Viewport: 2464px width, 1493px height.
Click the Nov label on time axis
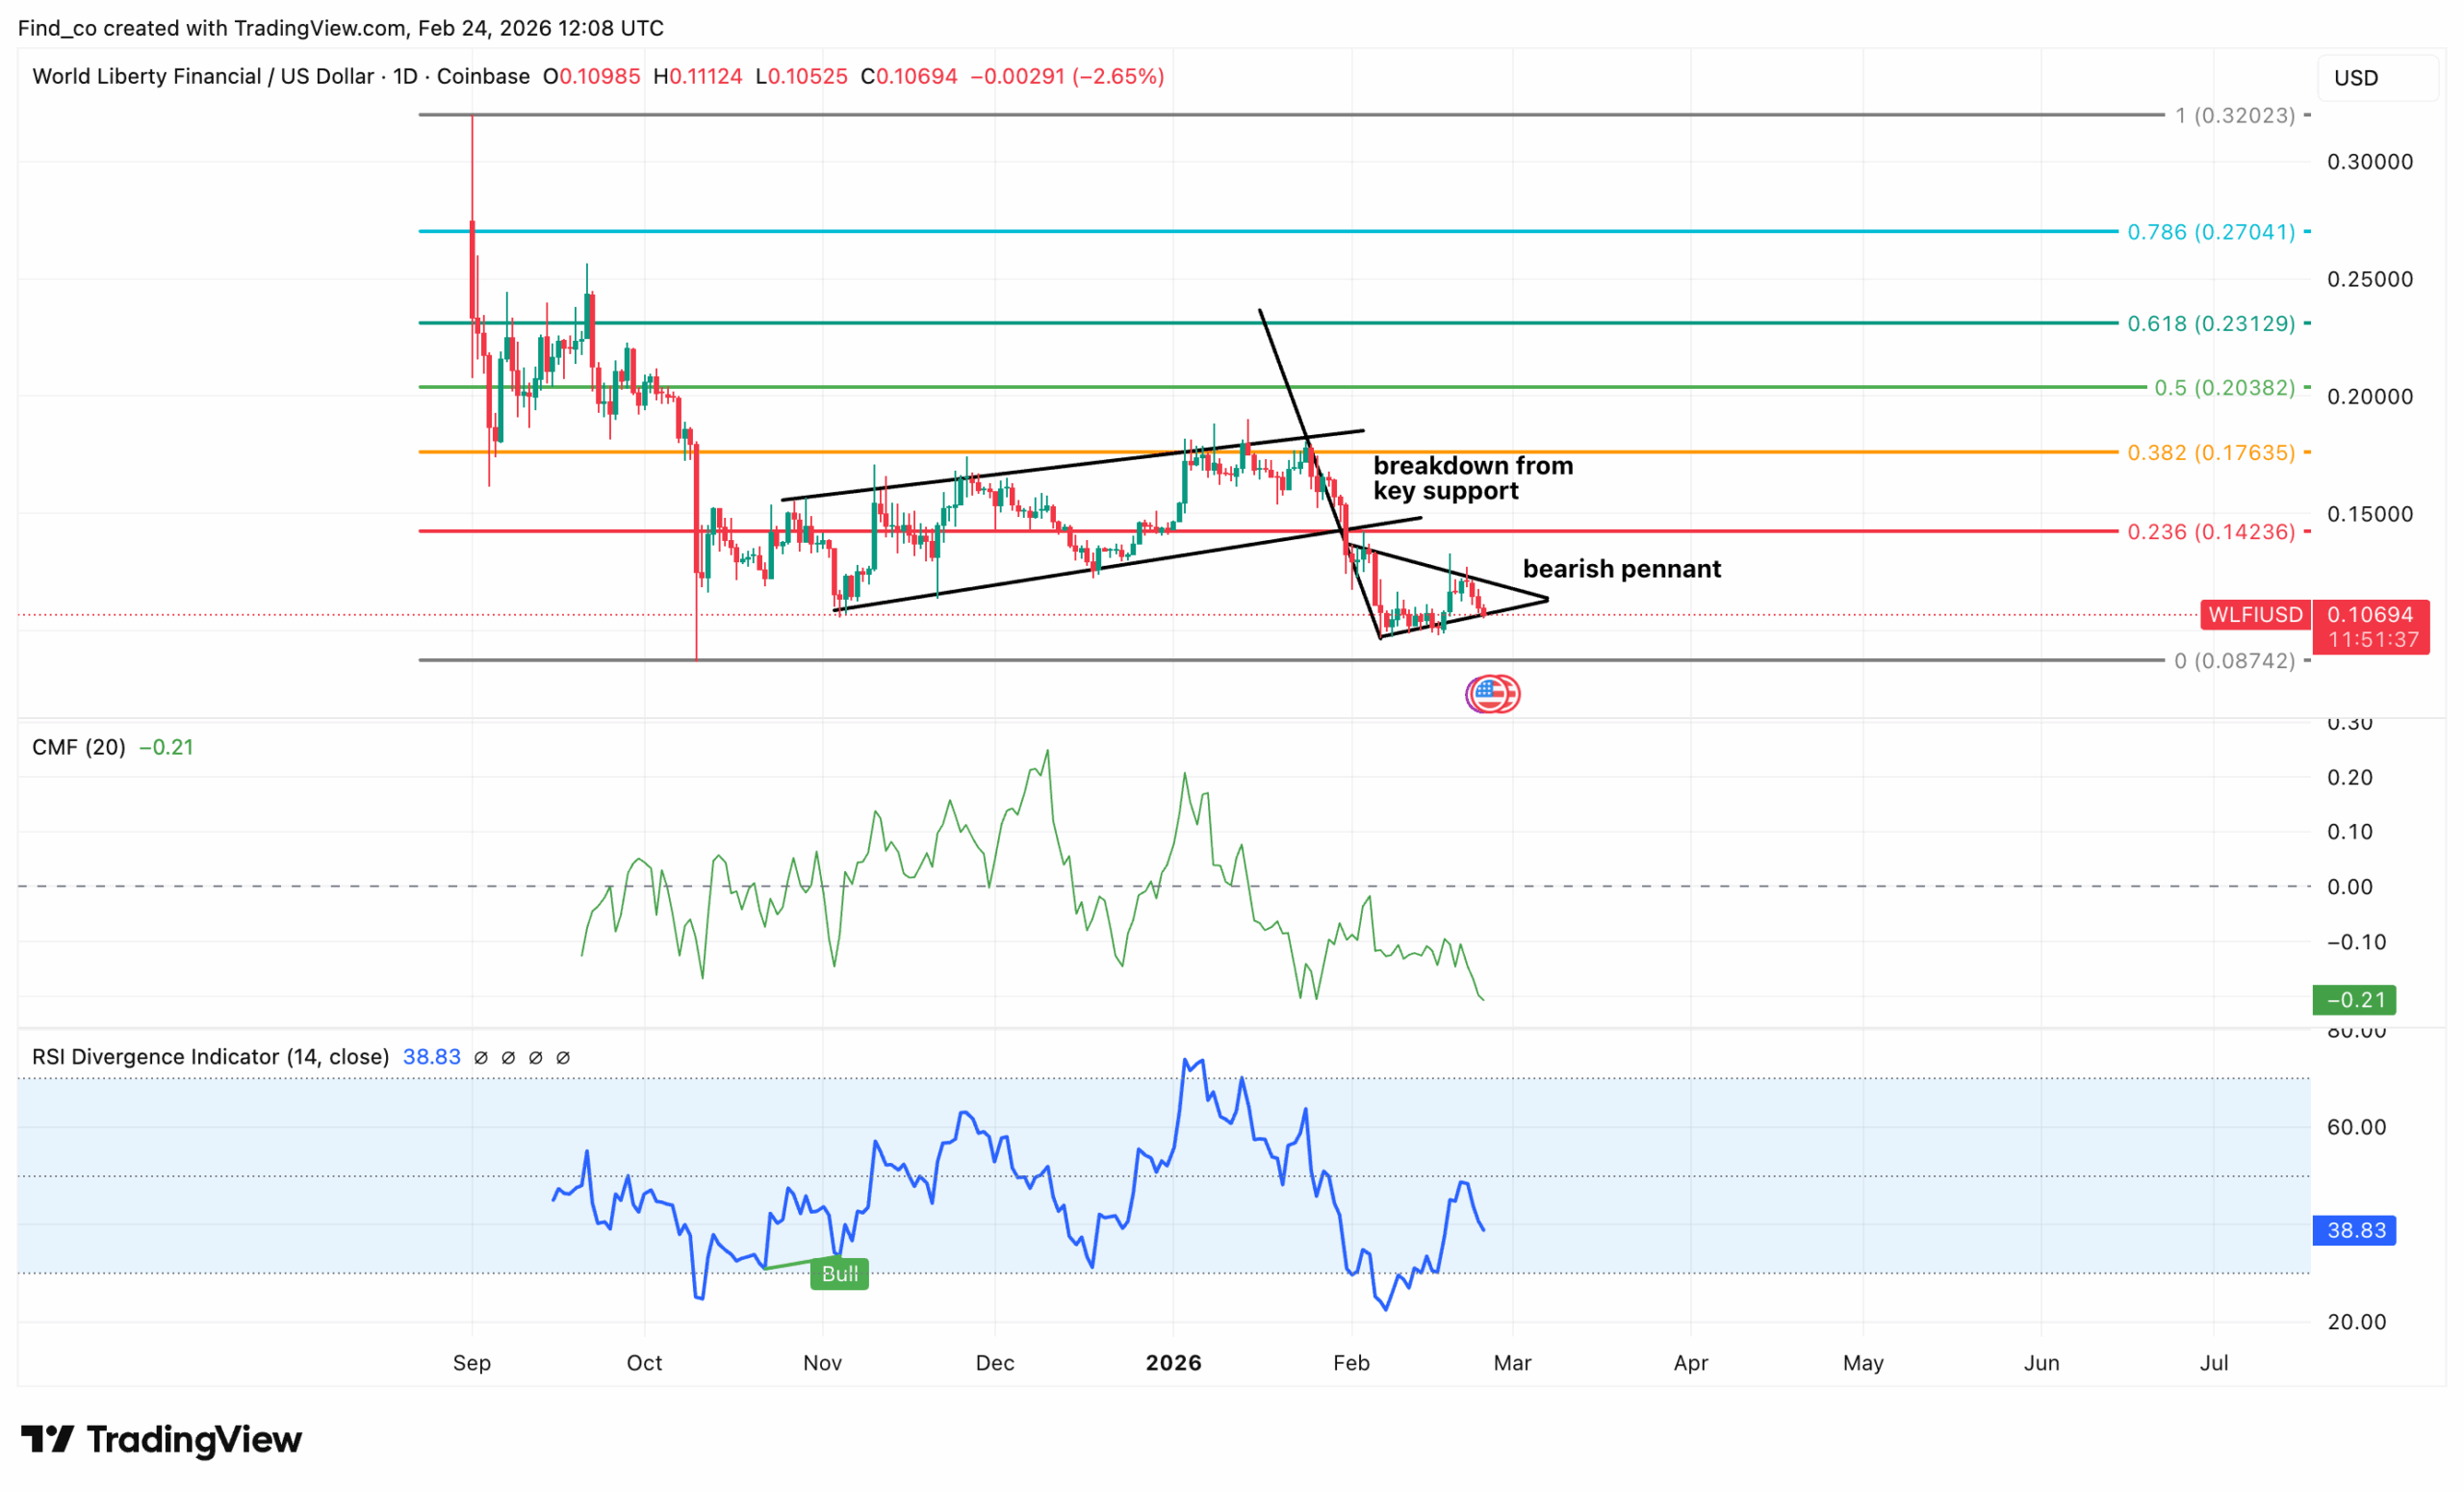[x=822, y=1363]
